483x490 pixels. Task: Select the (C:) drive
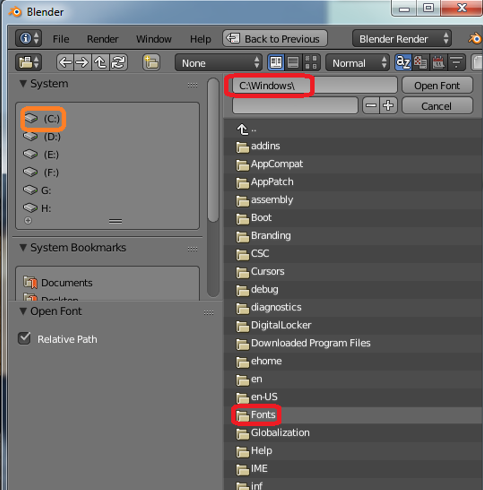click(x=42, y=118)
